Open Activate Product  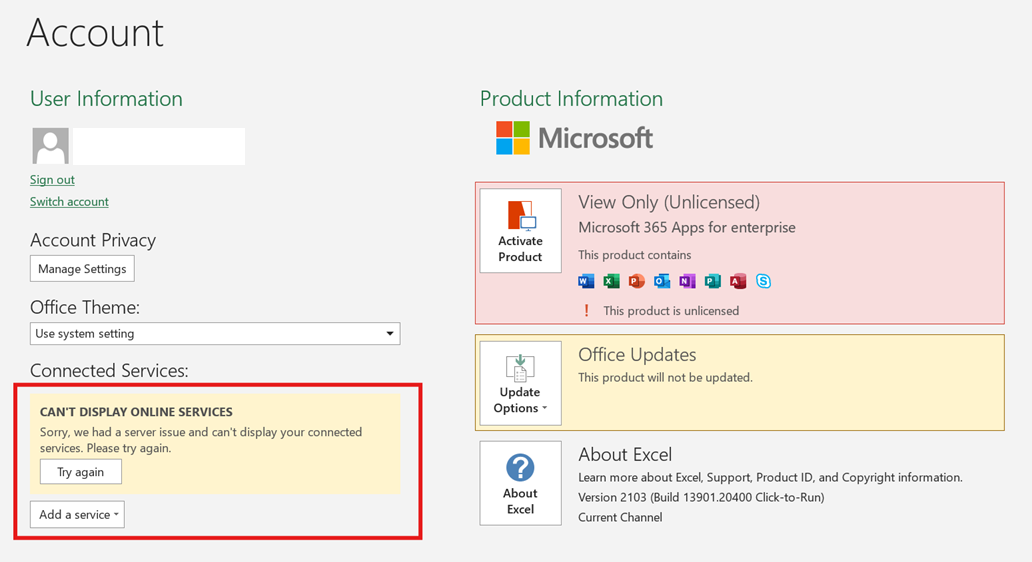point(521,230)
